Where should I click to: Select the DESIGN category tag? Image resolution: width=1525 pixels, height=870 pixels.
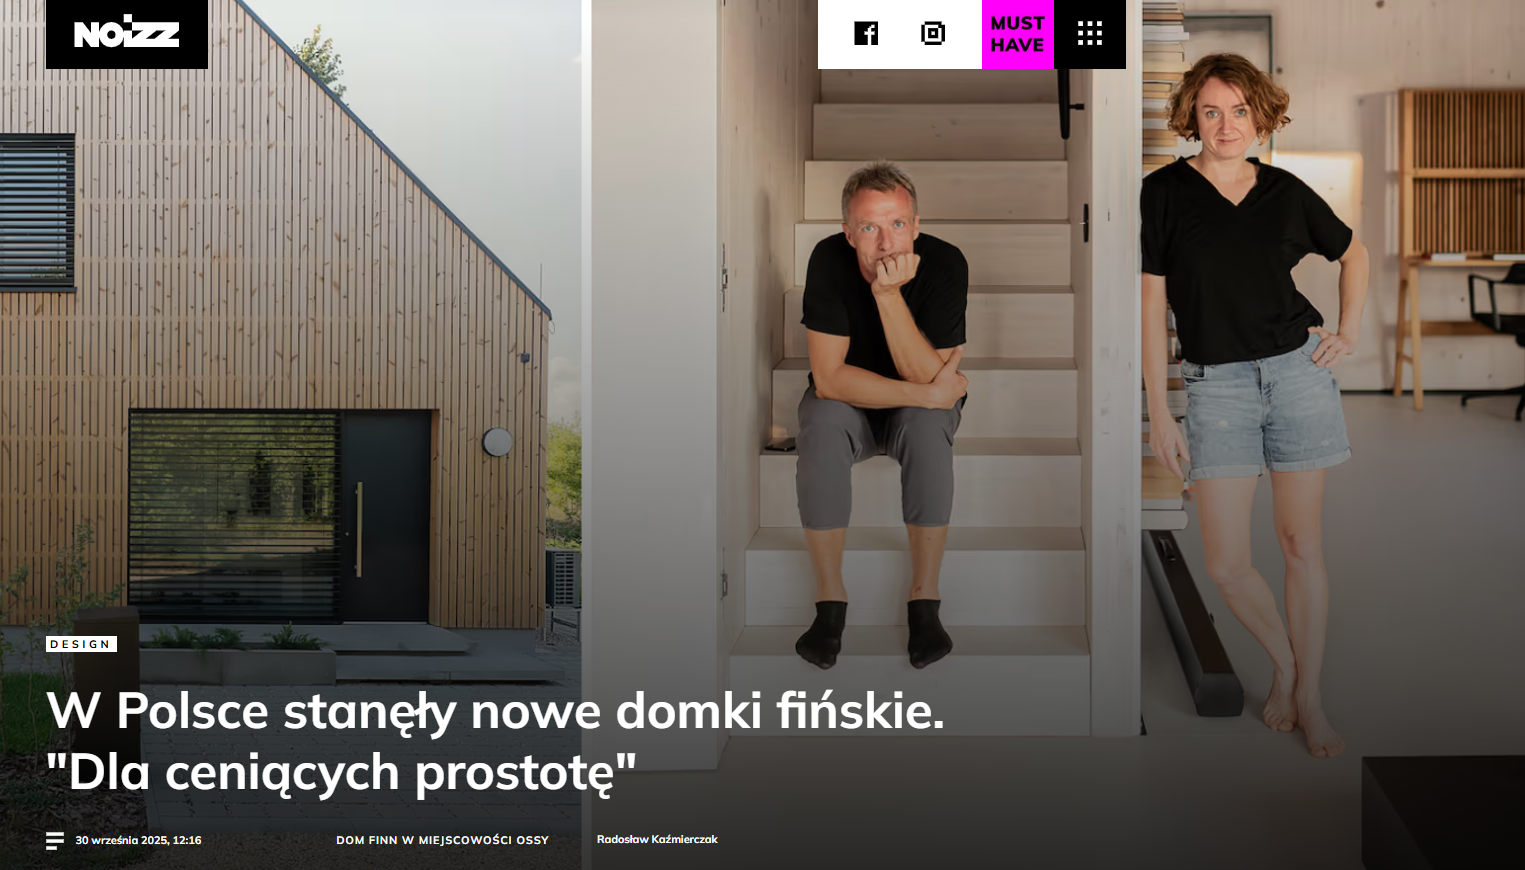pos(81,644)
